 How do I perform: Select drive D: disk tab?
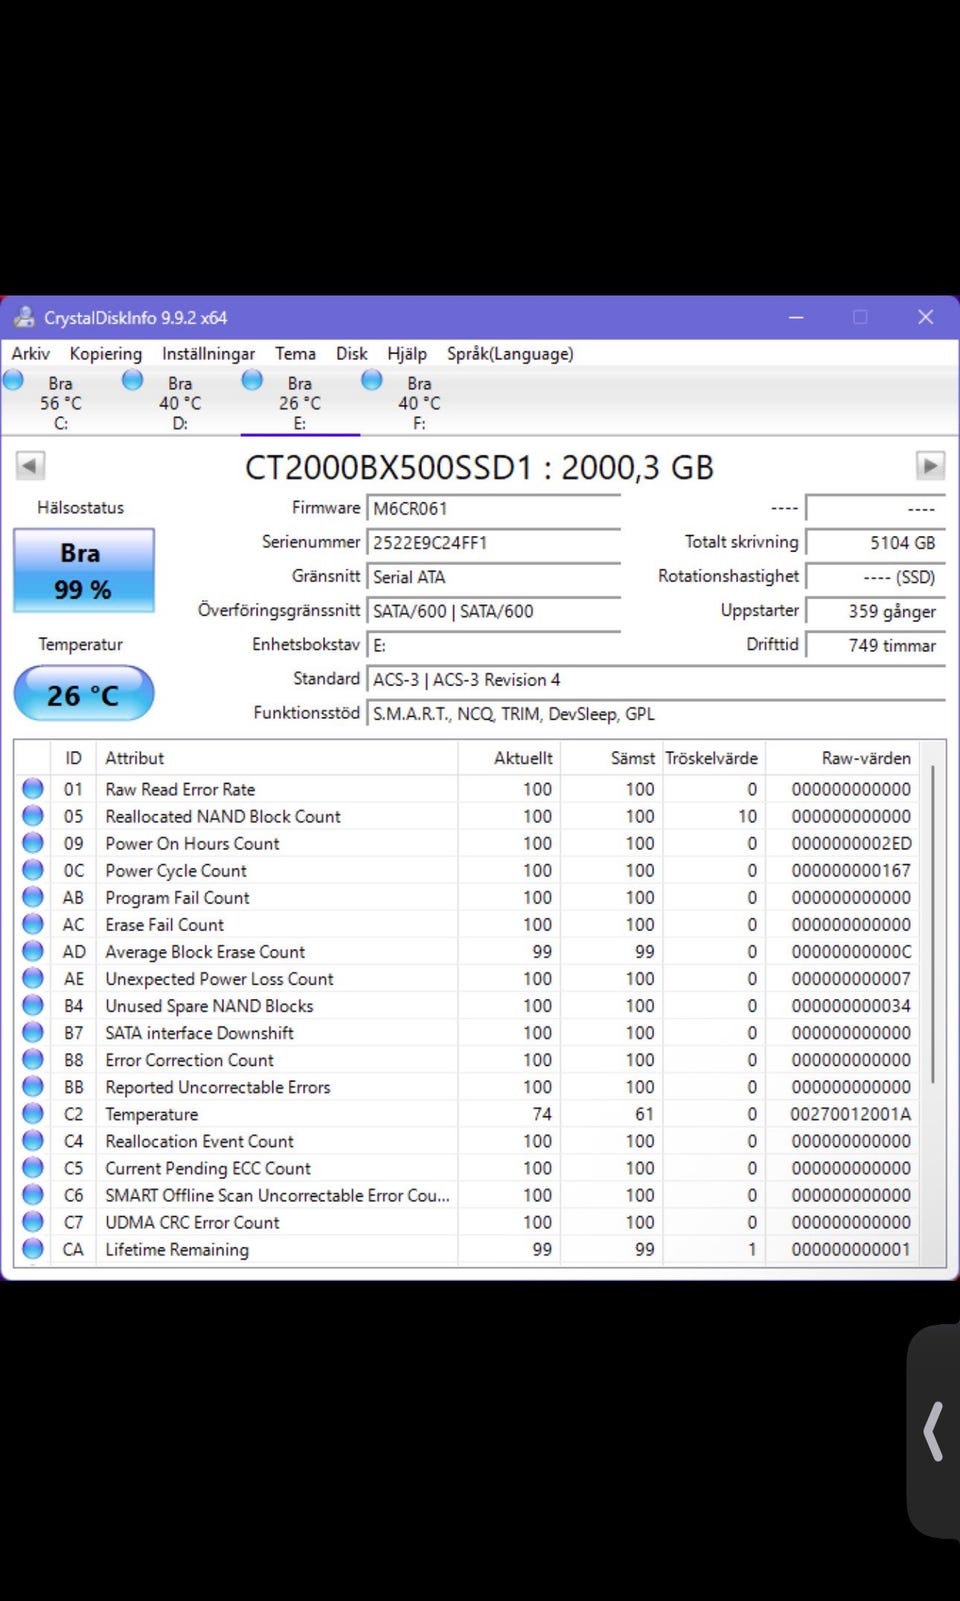pos(180,402)
